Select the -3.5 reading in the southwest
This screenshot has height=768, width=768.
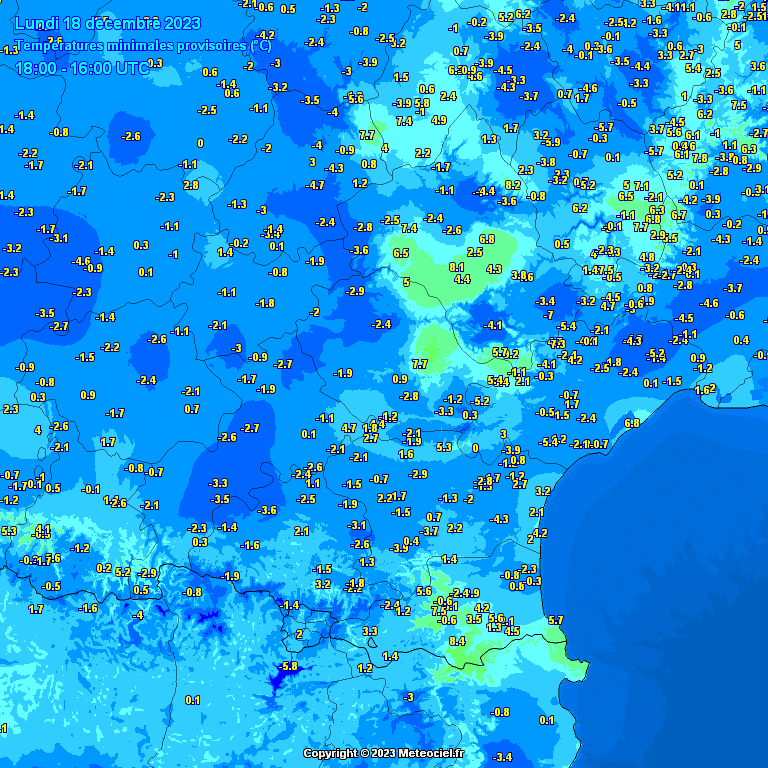pyautogui.click(x=221, y=498)
